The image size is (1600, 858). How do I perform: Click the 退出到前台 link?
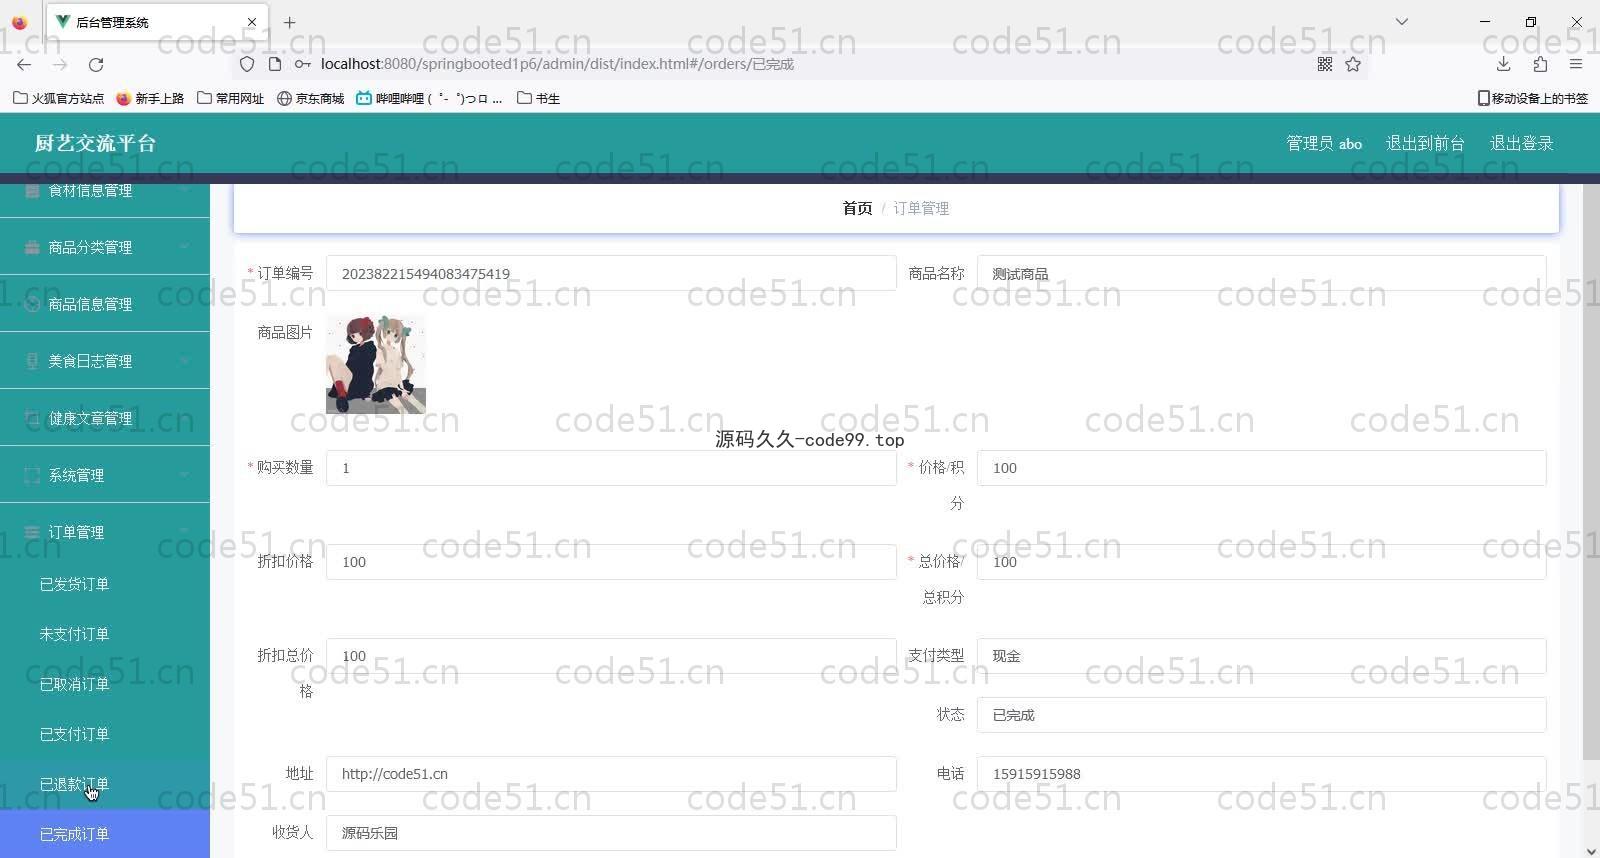1425,143
